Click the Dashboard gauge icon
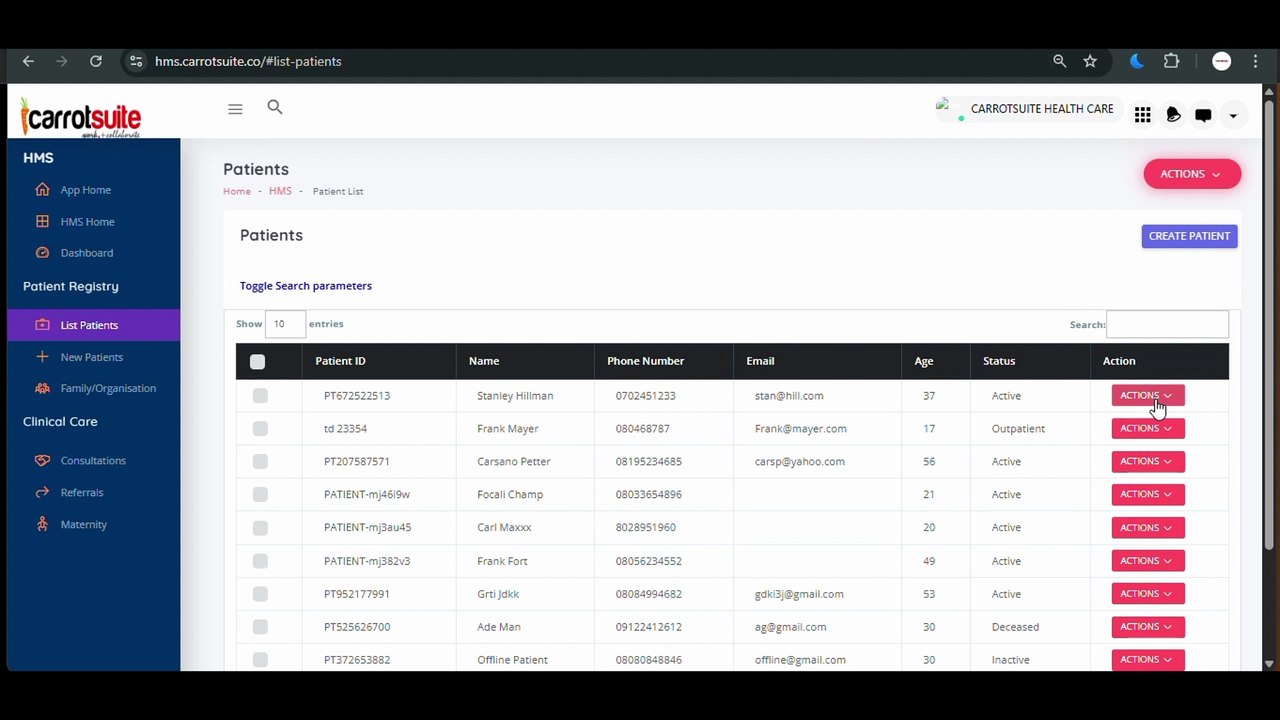The height and width of the screenshot is (720, 1280). click(x=42, y=253)
